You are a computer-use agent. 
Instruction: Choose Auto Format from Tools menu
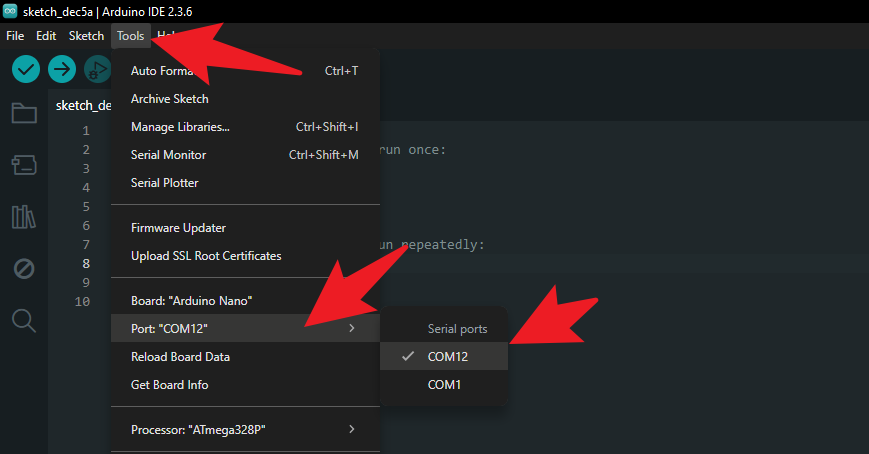click(246, 71)
